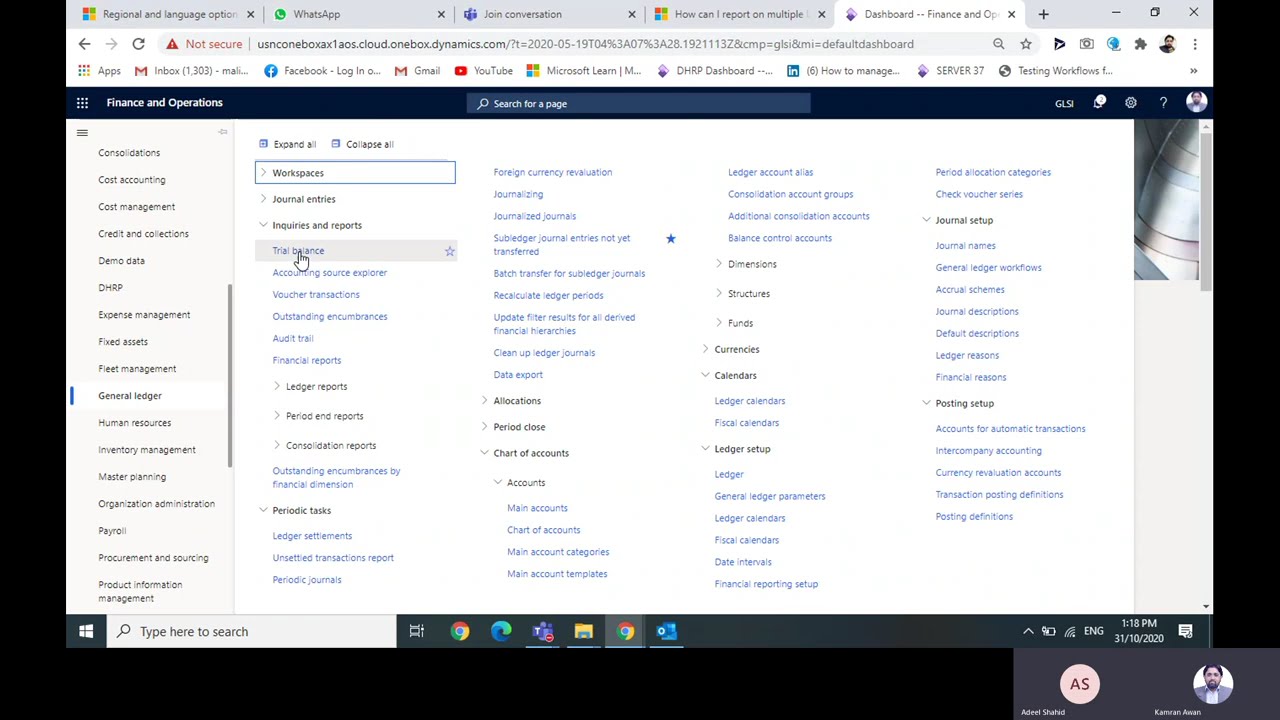Screen dimensions: 1280x720
Task: Expand the Period reports group
Action: (x=277, y=416)
